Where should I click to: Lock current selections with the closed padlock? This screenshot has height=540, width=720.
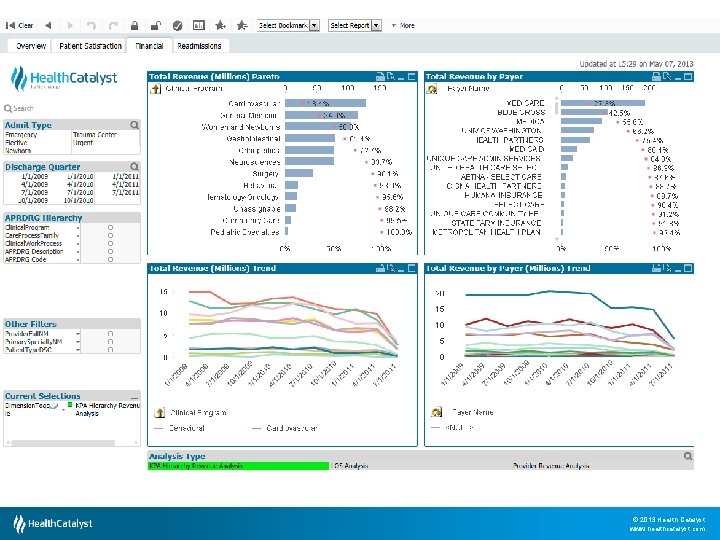coord(134,25)
